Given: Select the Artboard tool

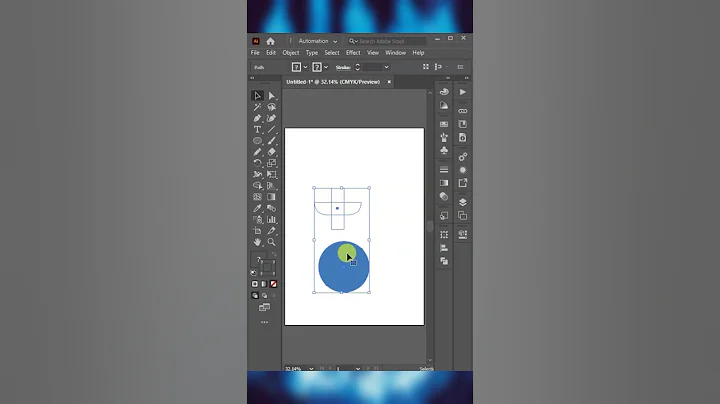Looking at the screenshot, I should pos(258,231).
